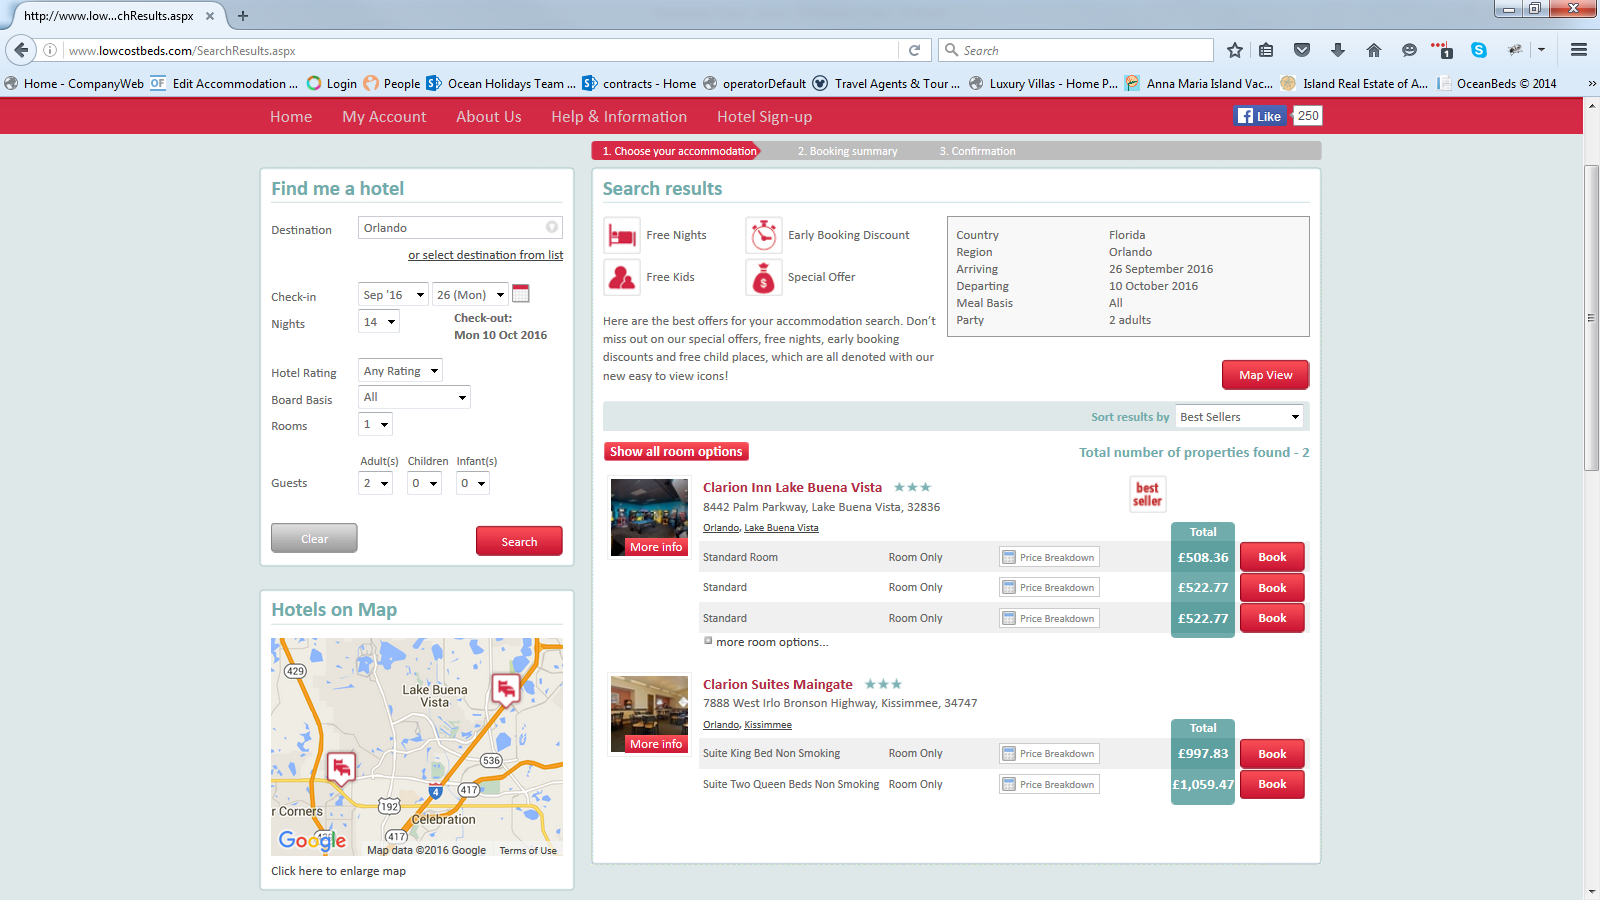Open the Rooms dropdown

click(x=376, y=424)
